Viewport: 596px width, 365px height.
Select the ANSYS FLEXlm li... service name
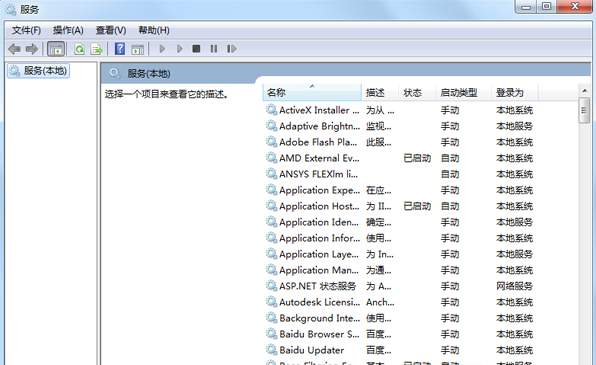coord(319,174)
